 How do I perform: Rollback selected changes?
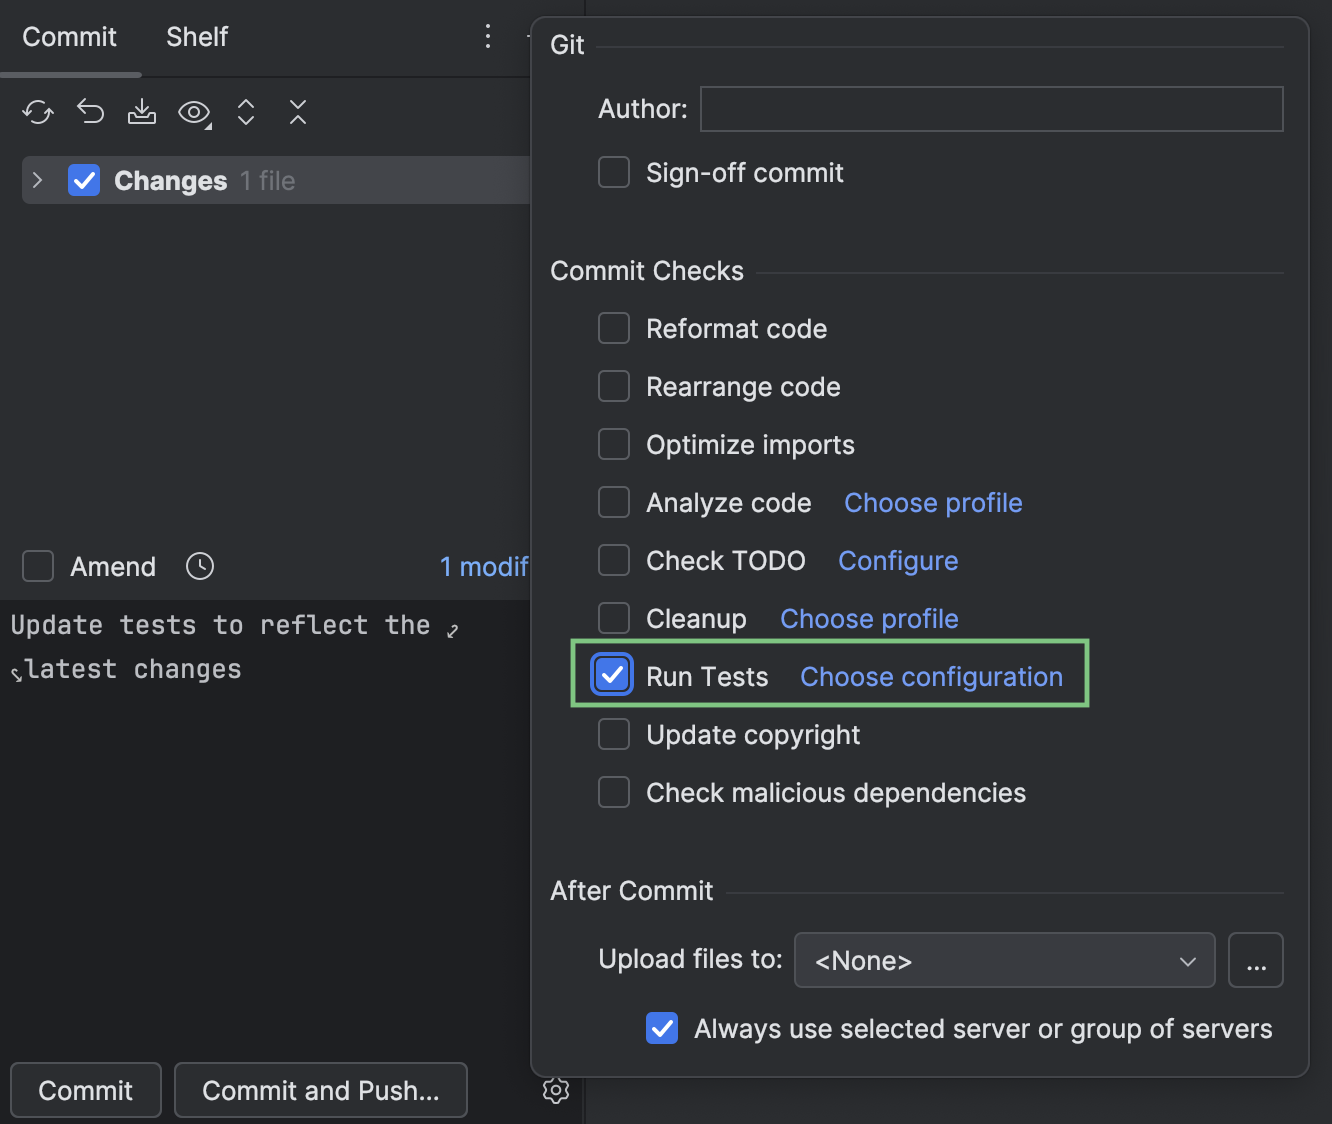90,112
